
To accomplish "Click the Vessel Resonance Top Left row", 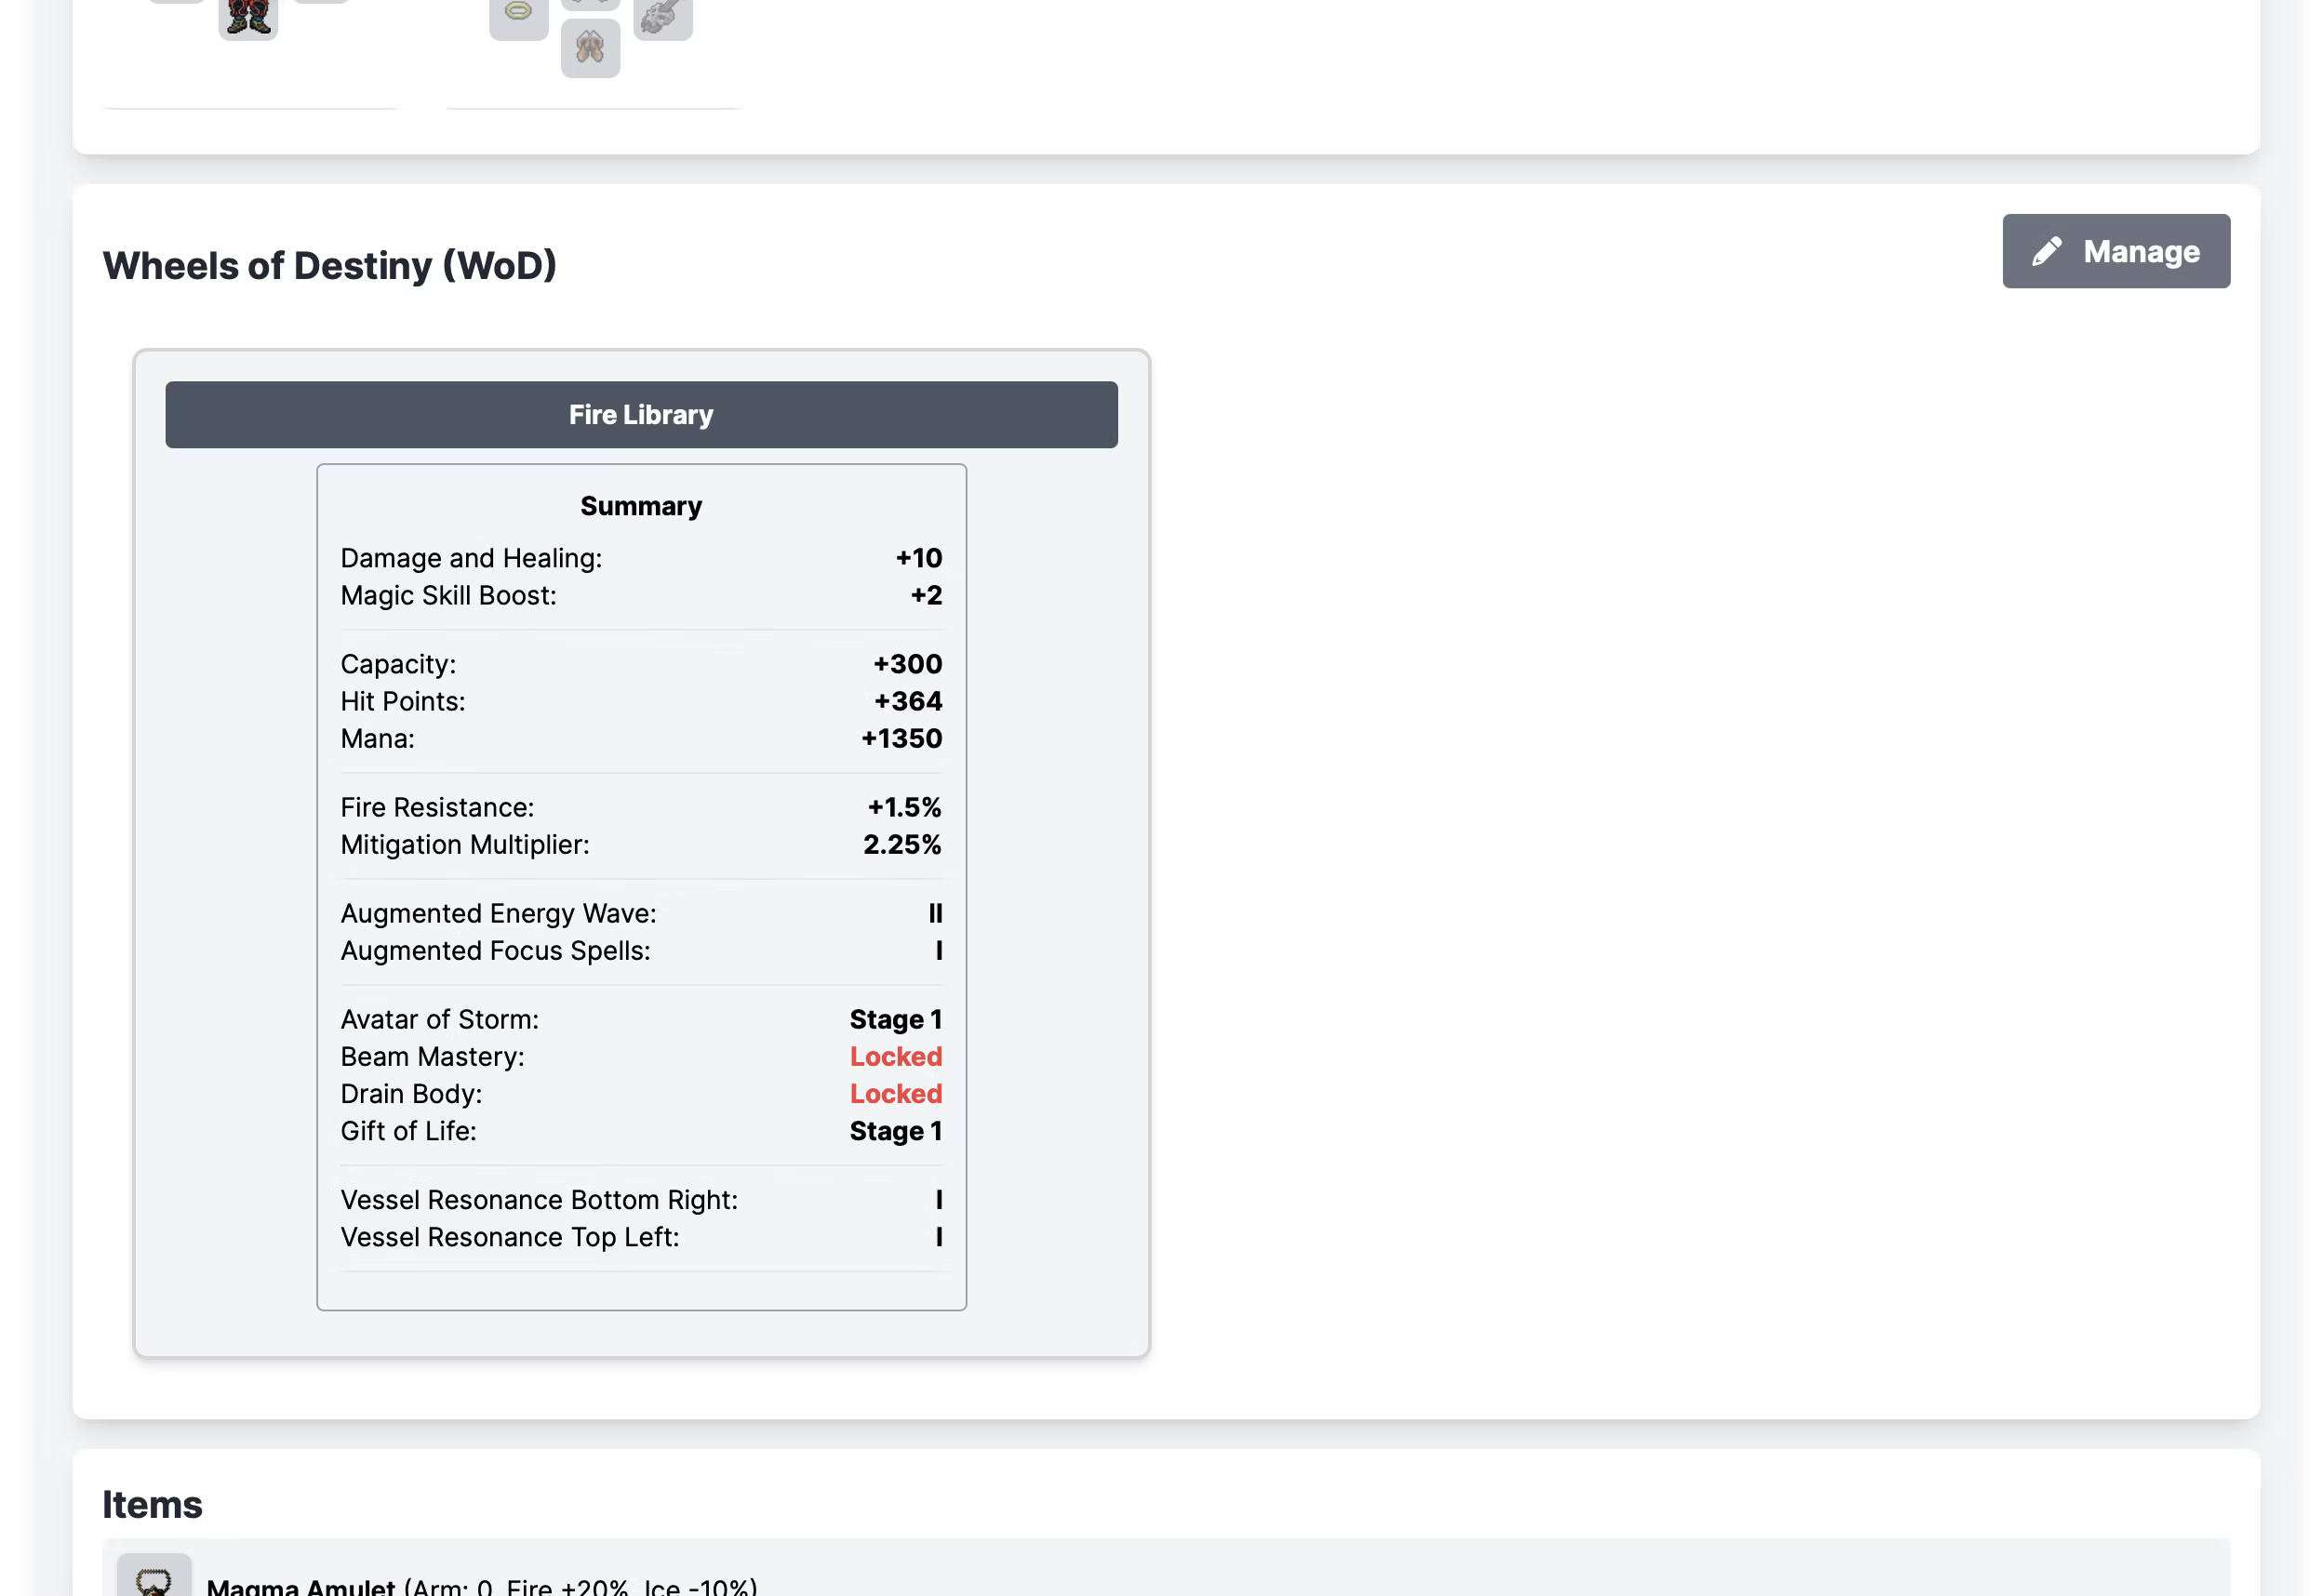I will click(x=641, y=1237).
